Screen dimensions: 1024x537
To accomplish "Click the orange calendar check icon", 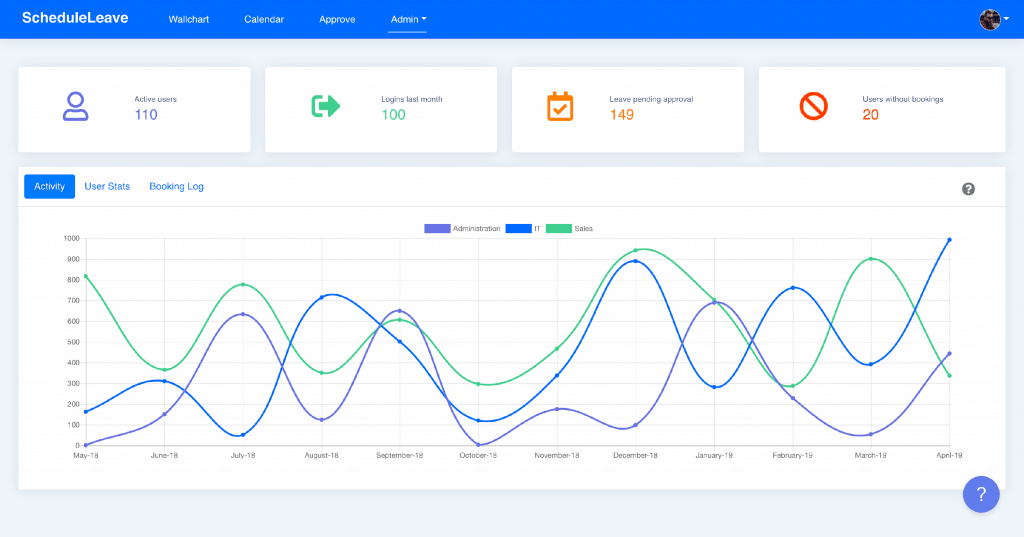I will 560,106.
